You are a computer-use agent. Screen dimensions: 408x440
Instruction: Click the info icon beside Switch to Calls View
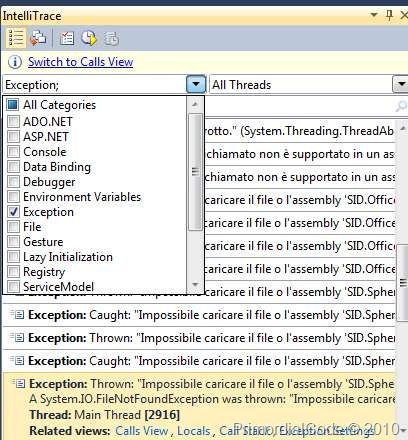coord(15,62)
